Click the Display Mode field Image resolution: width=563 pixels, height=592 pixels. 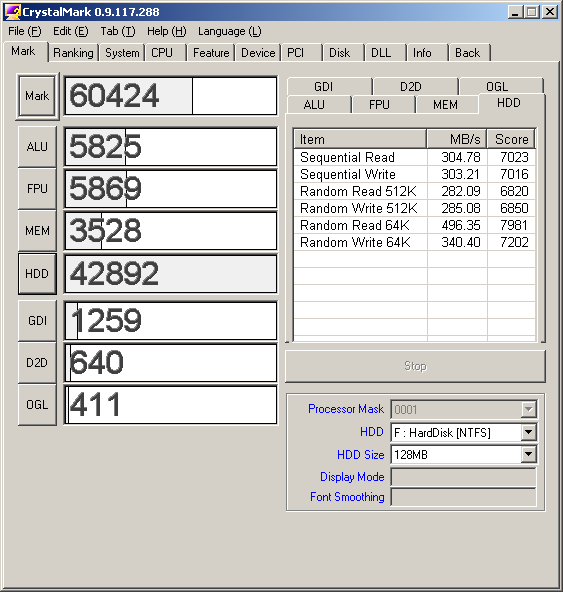click(x=463, y=477)
